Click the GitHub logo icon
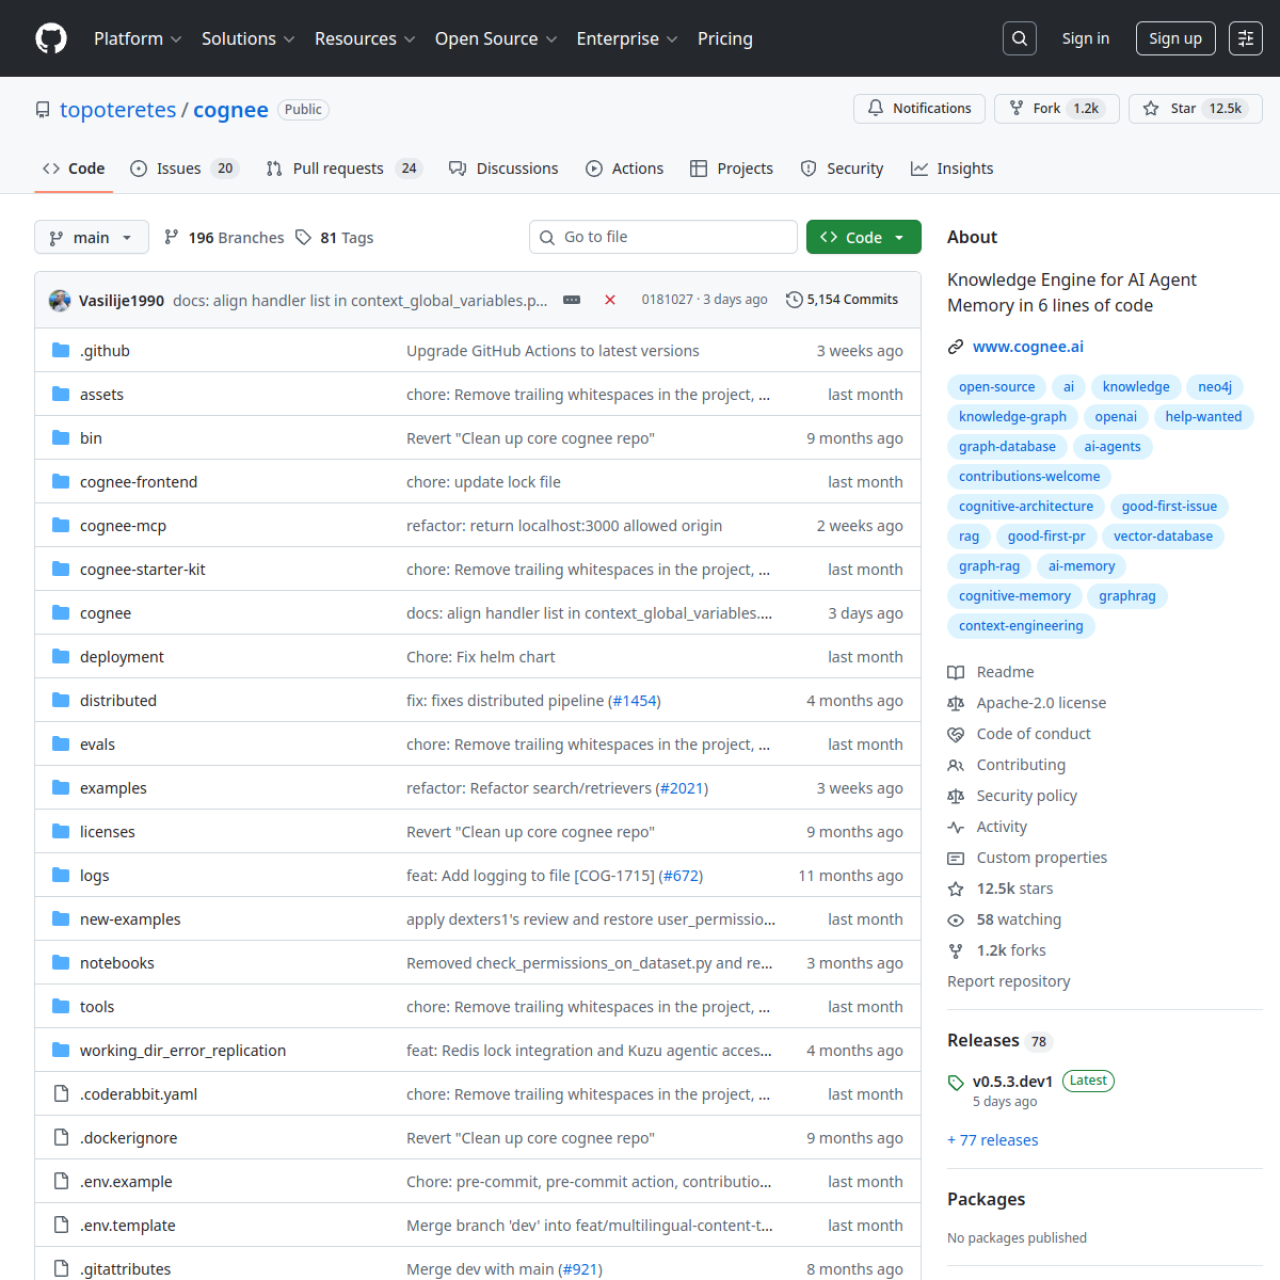Viewport: 1280px width, 1280px height. [50, 38]
